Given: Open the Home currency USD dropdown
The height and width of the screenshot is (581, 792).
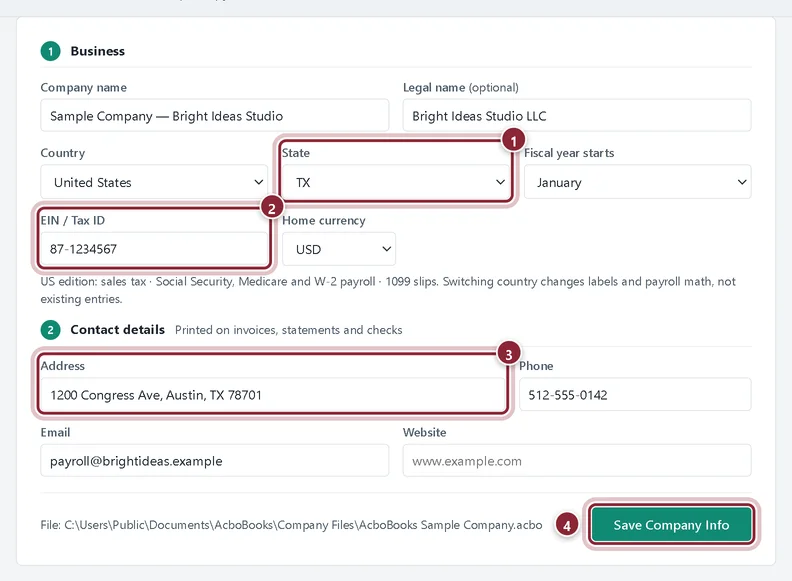Looking at the screenshot, I should [339, 249].
